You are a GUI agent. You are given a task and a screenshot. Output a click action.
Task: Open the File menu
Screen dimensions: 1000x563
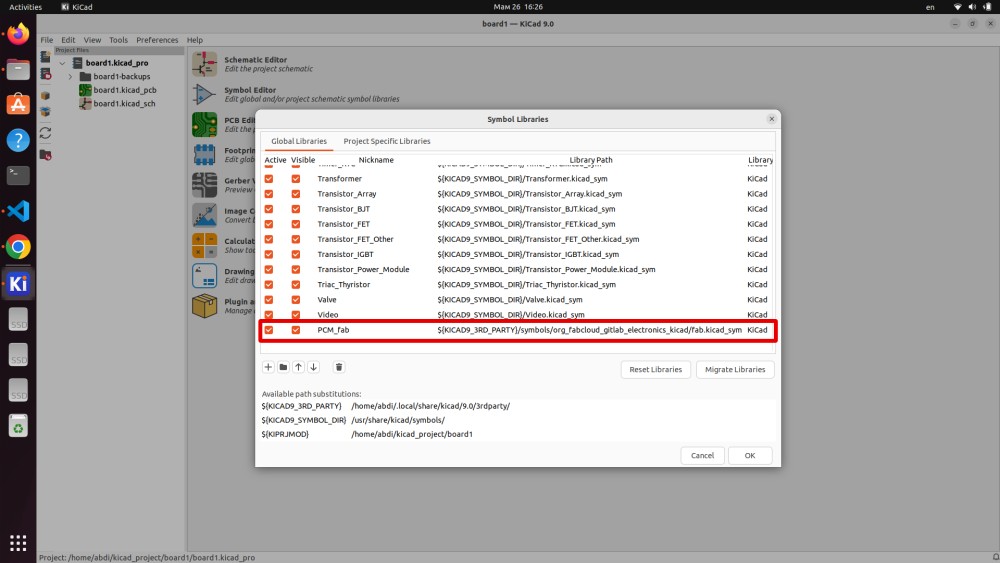(x=47, y=40)
